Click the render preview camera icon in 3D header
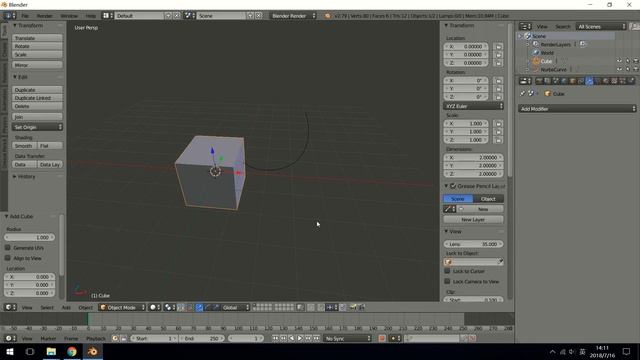Image resolution: width=640 pixels, height=360 pixels. pyautogui.click(x=353, y=307)
